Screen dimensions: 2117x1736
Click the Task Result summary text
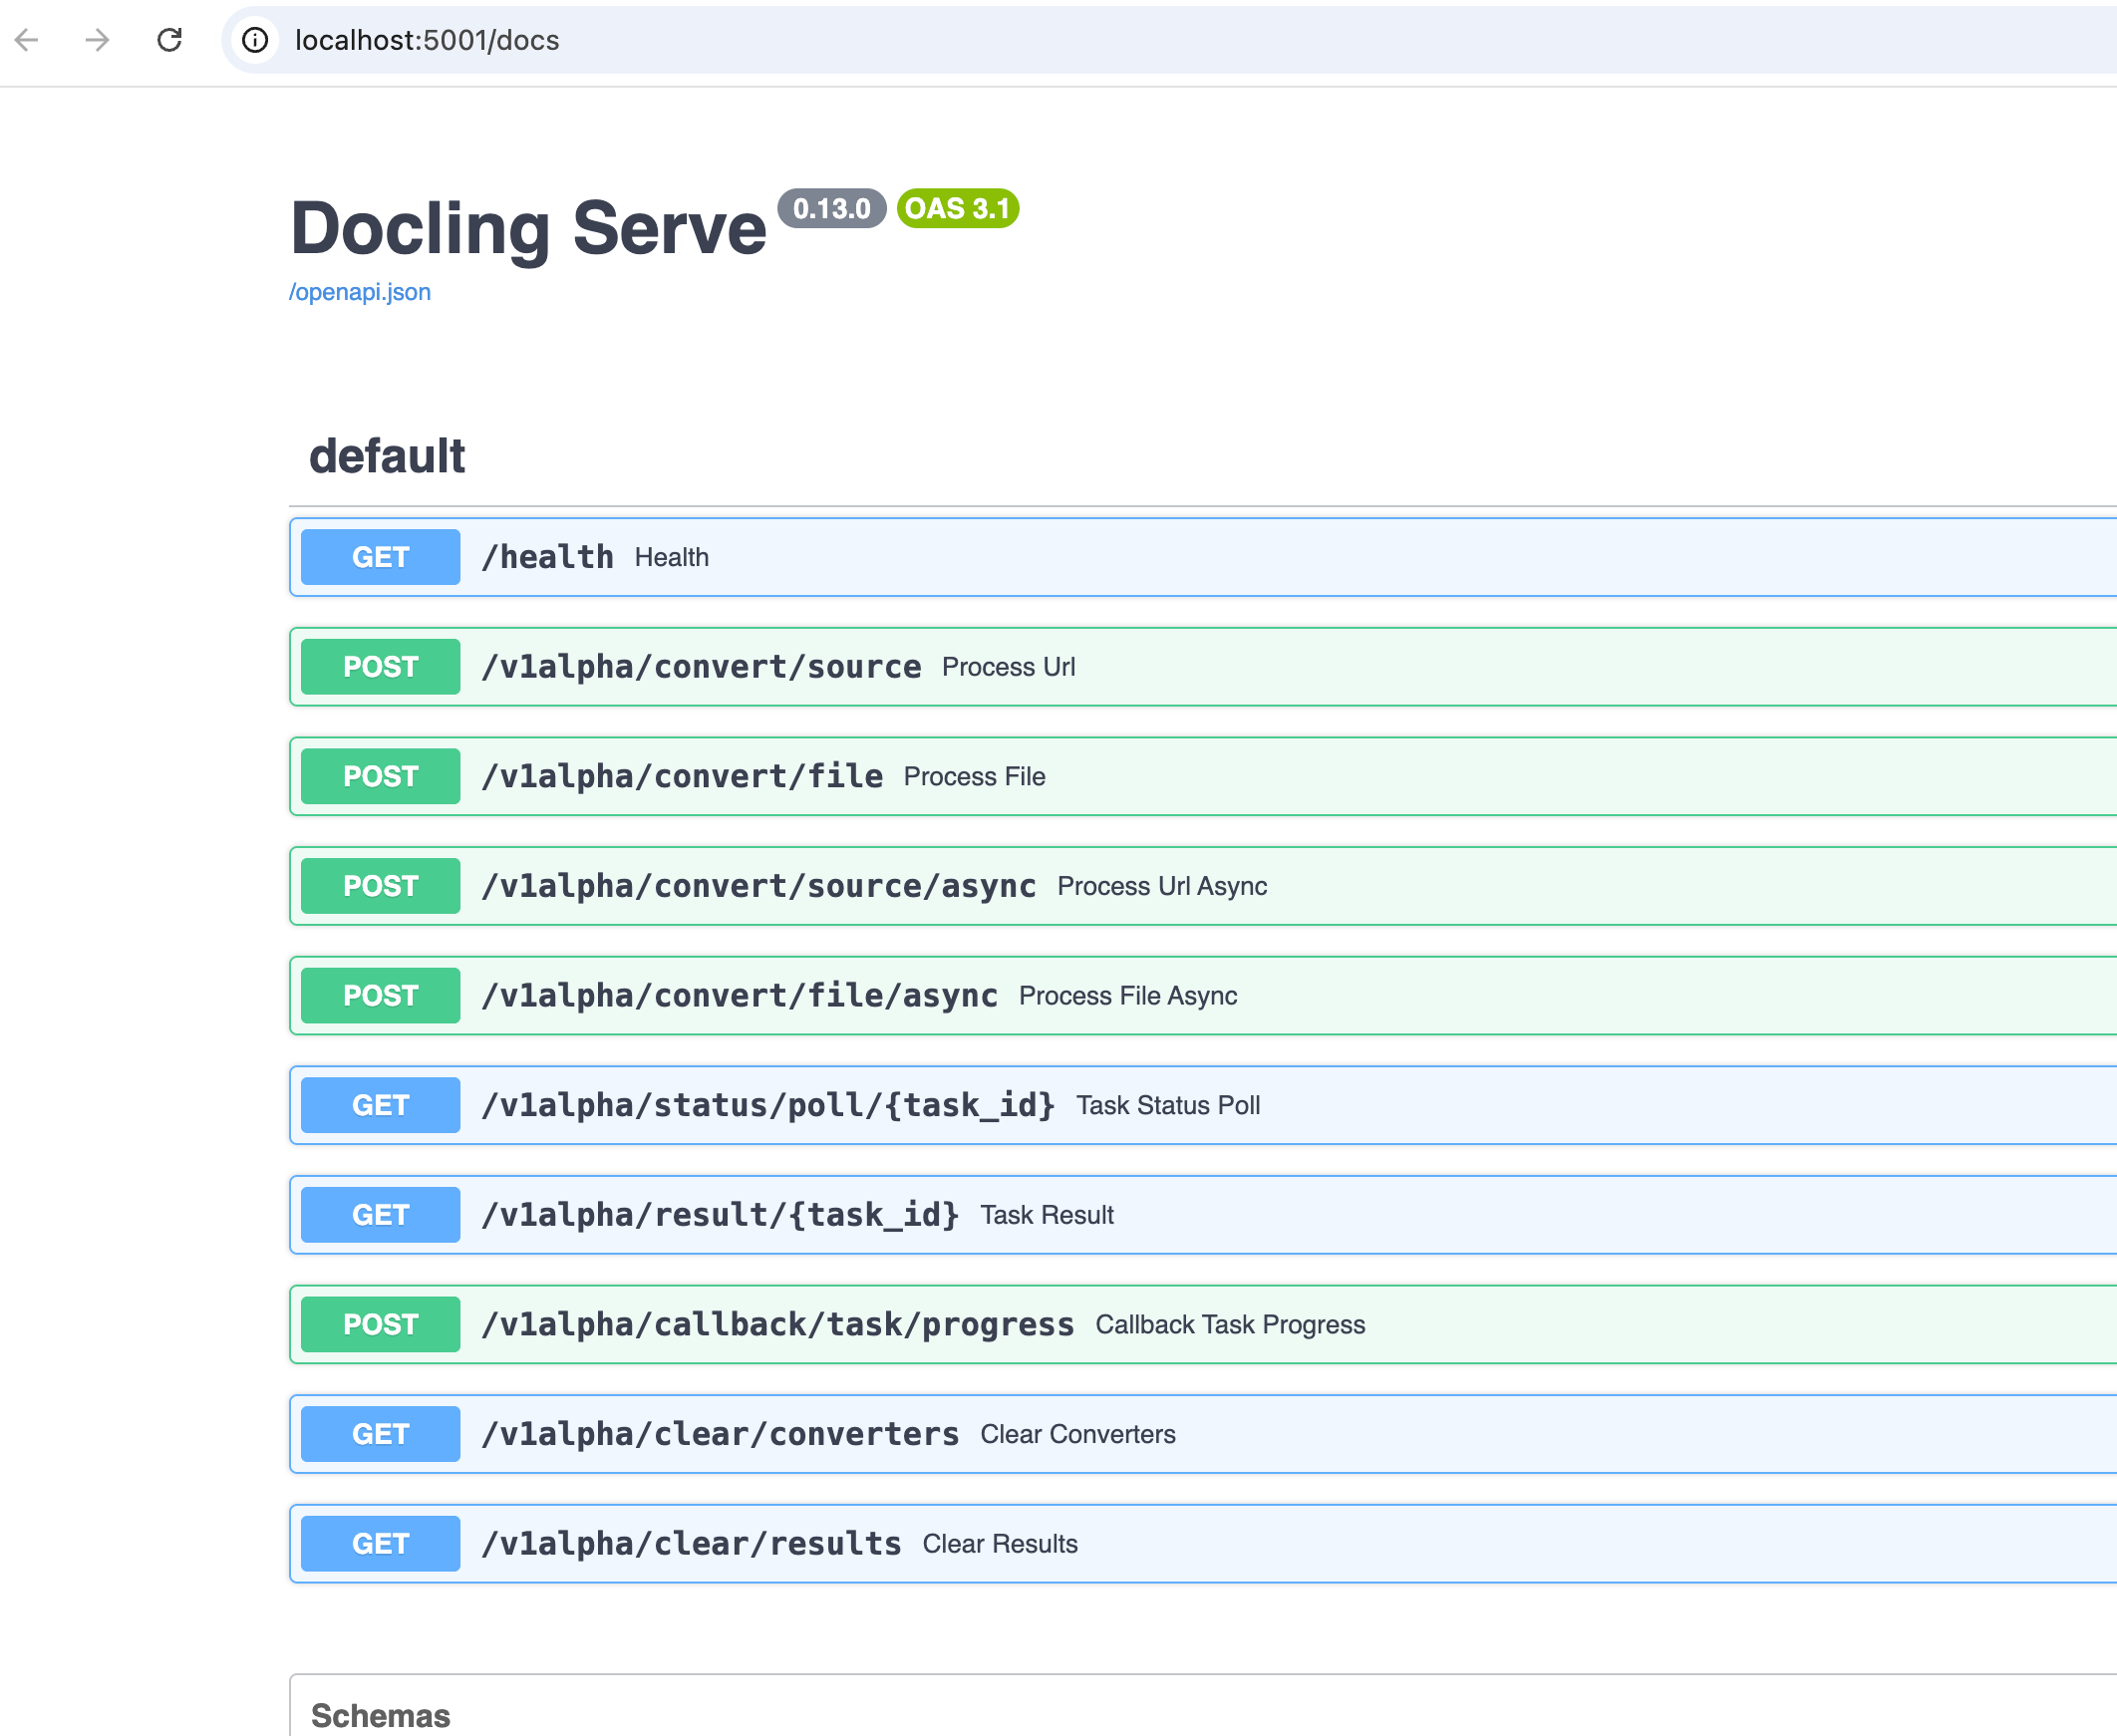pyautogui.click(x=1047, y=1215)
